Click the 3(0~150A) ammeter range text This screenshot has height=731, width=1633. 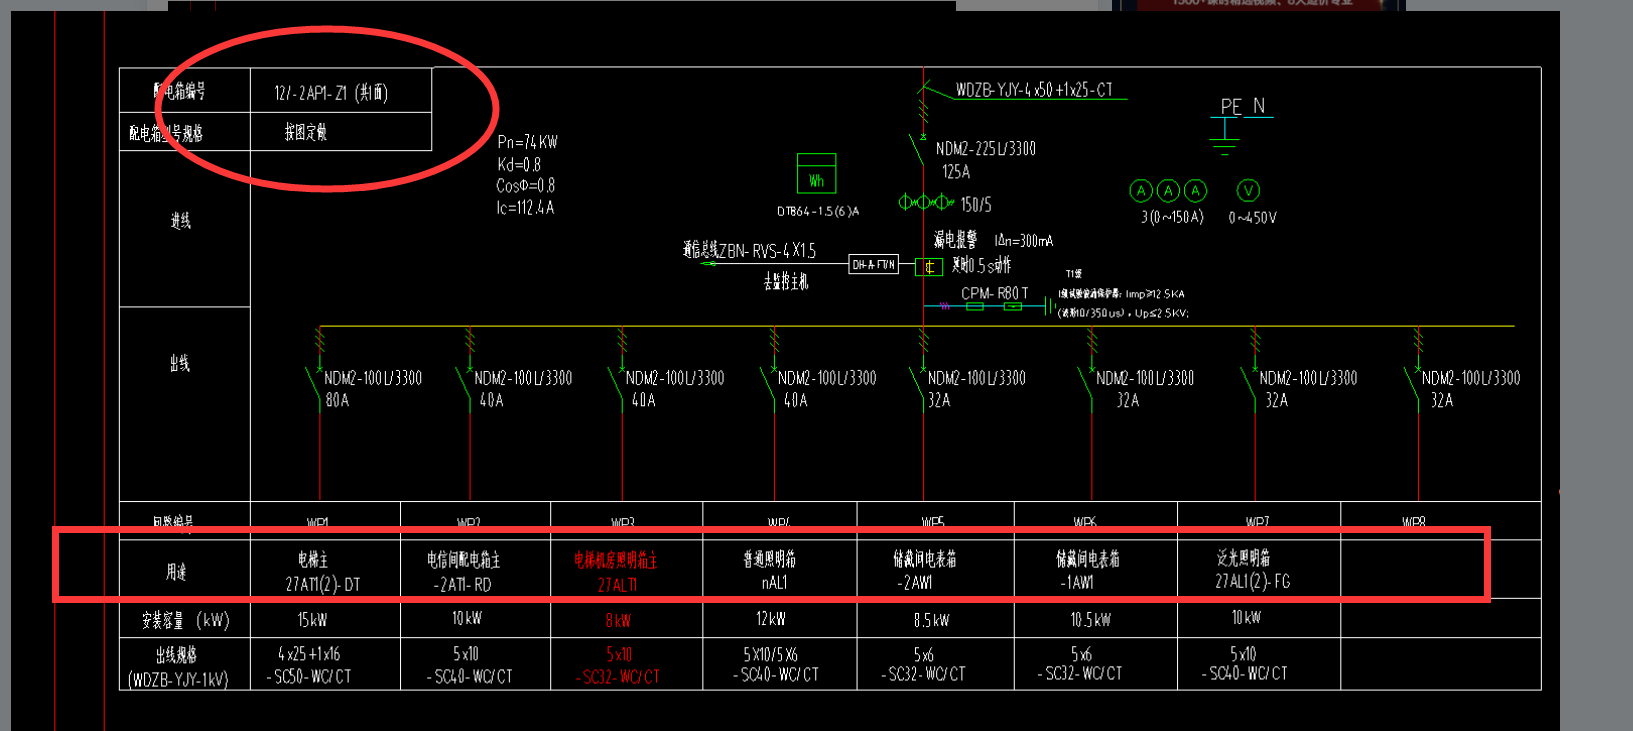click(x=1172, y=217)
